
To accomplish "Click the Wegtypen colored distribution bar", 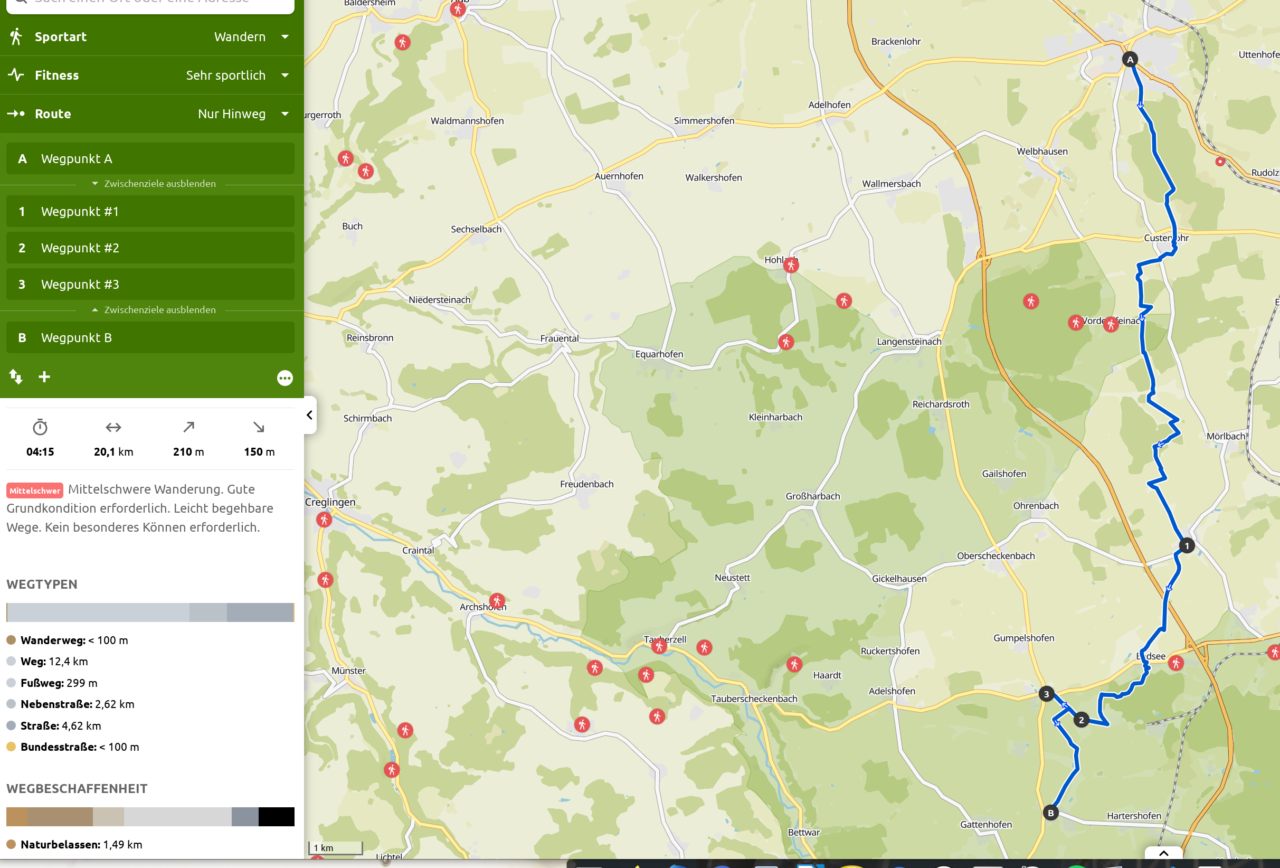I will [150, 612].
